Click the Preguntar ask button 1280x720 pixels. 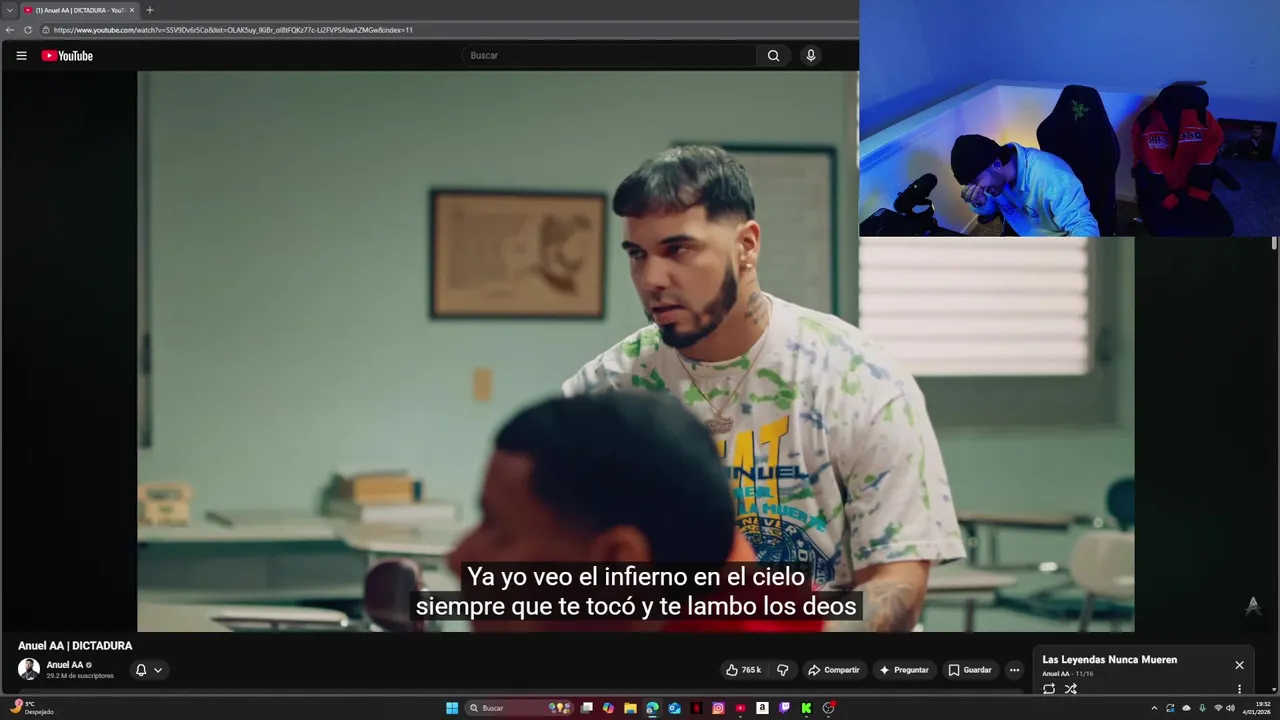tap(904, 670)
